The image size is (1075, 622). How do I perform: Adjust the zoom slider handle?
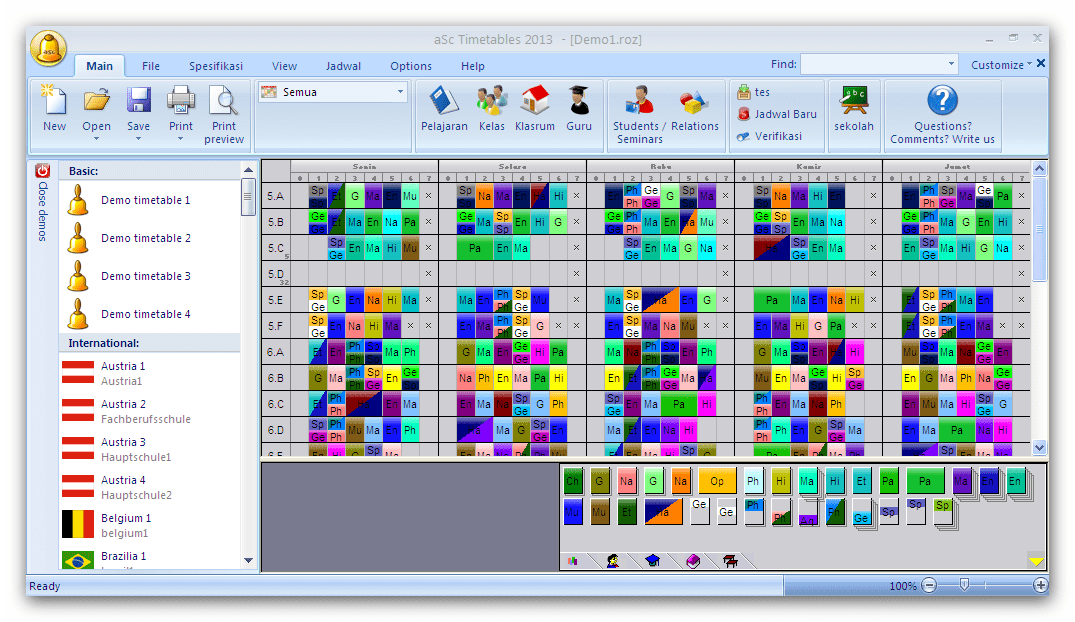pyautogui.click(x=965, y=585)
